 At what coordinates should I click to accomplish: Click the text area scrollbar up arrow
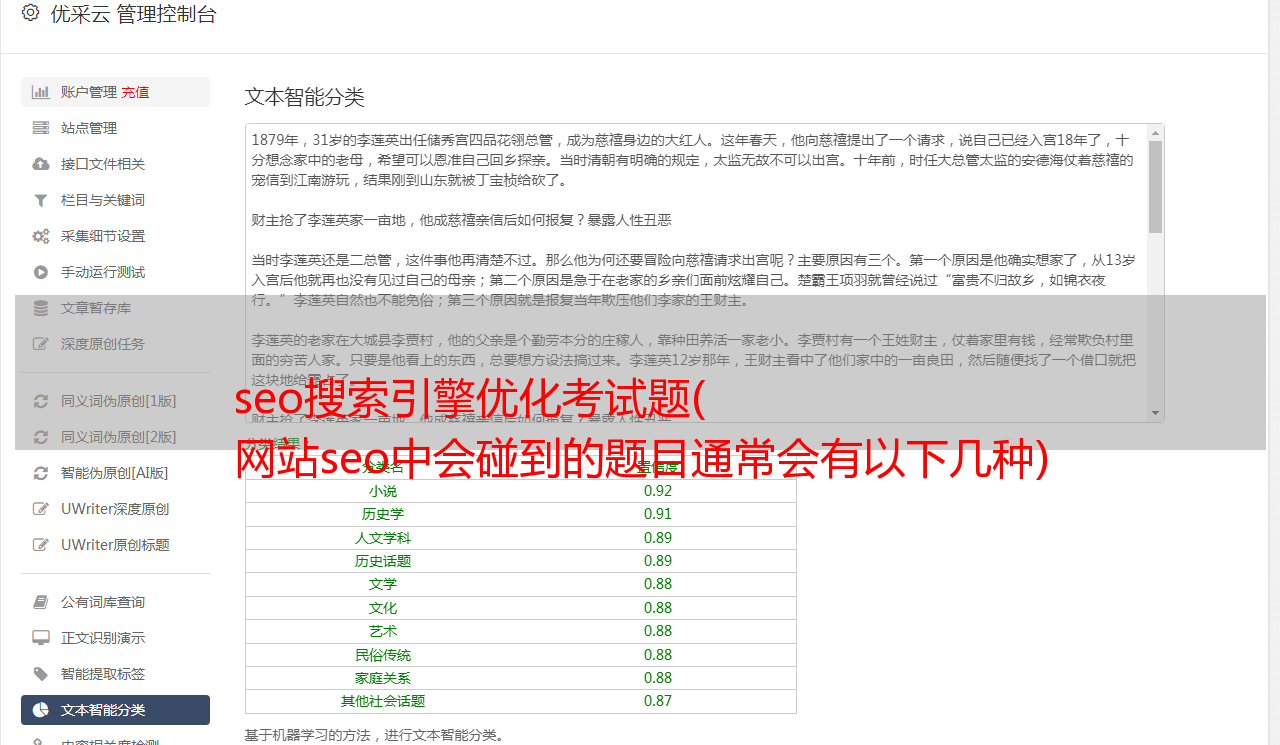point(1155,132)
